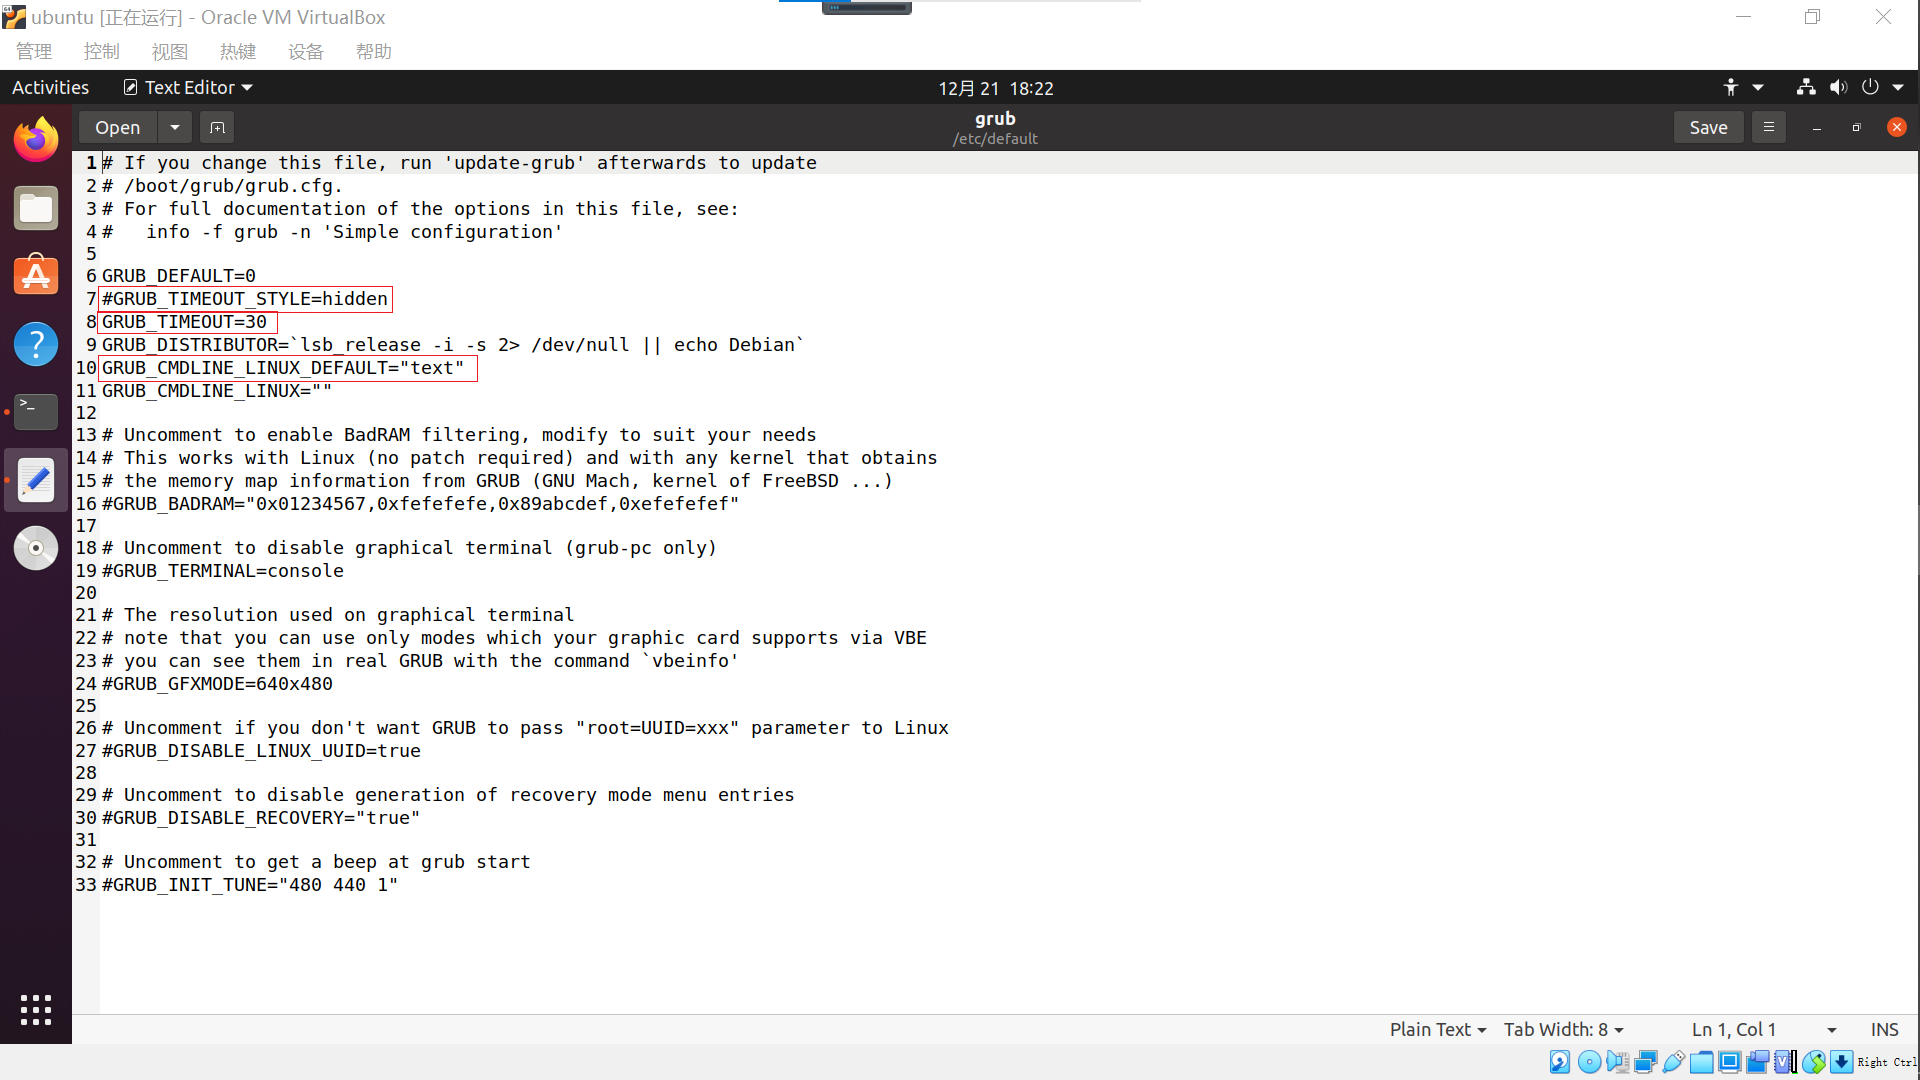Click the Activities icon in top-left corner

[50, 87]
